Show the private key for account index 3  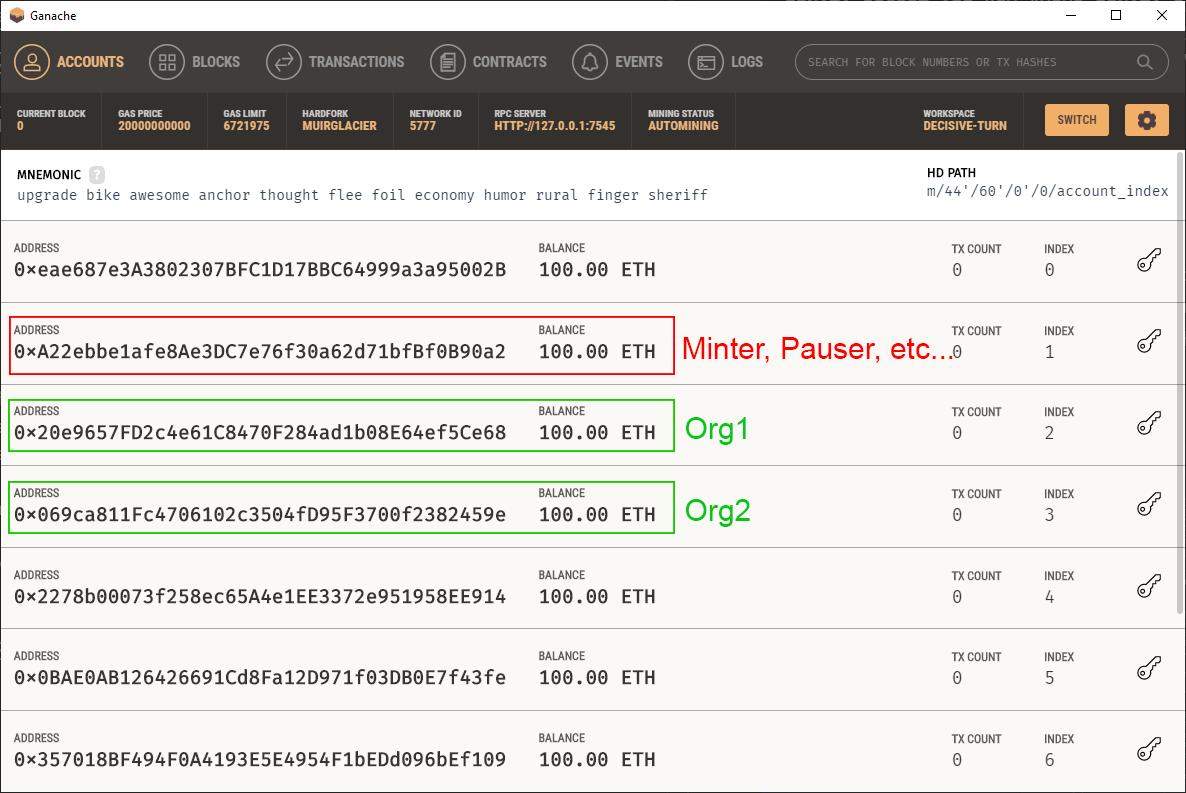click(1149, 505)
